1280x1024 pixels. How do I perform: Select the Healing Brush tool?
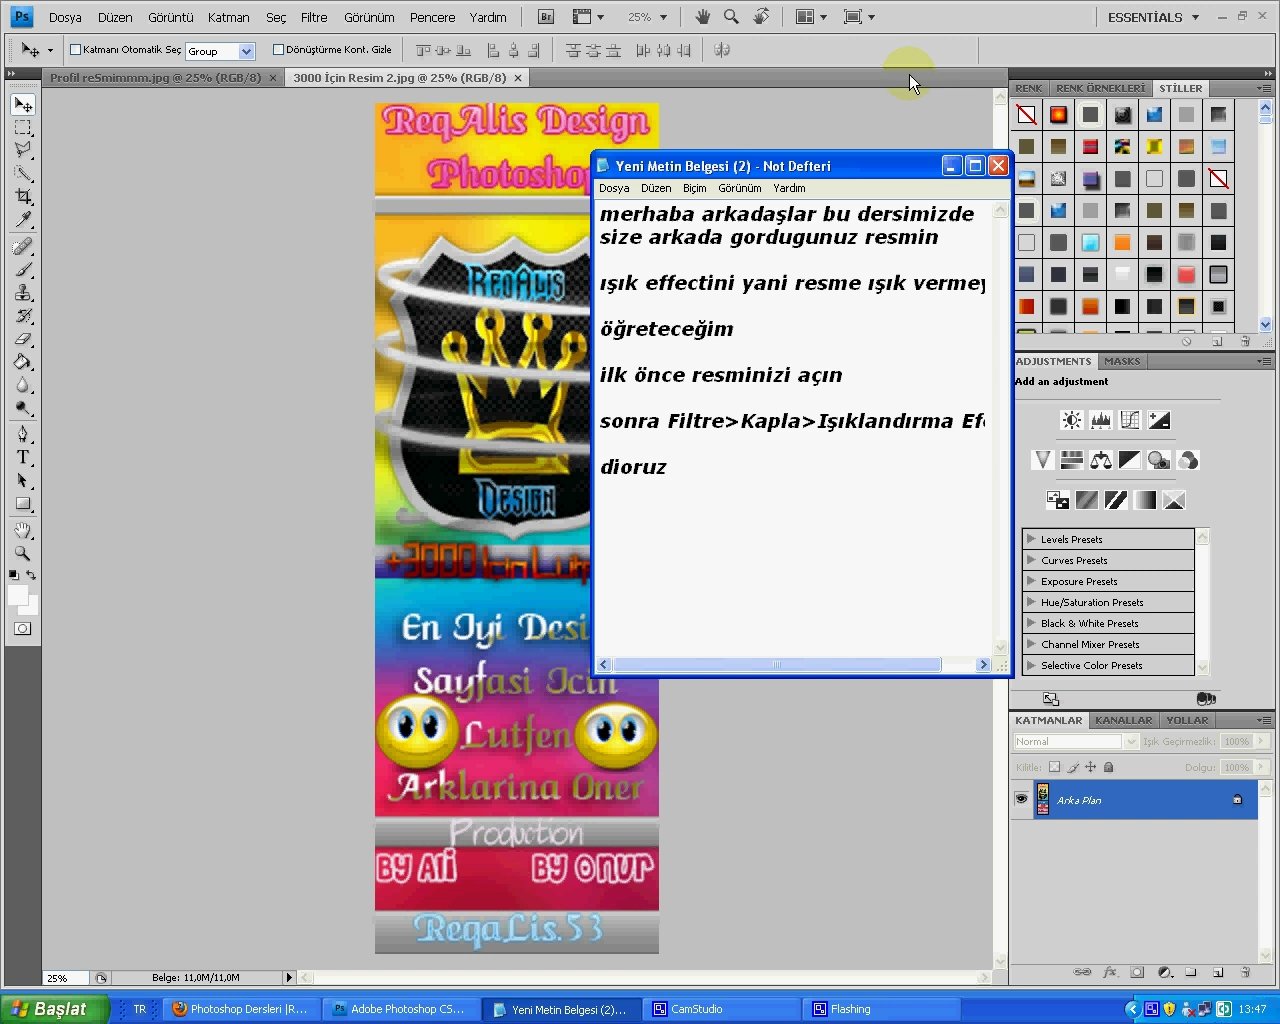click(23, 246)
